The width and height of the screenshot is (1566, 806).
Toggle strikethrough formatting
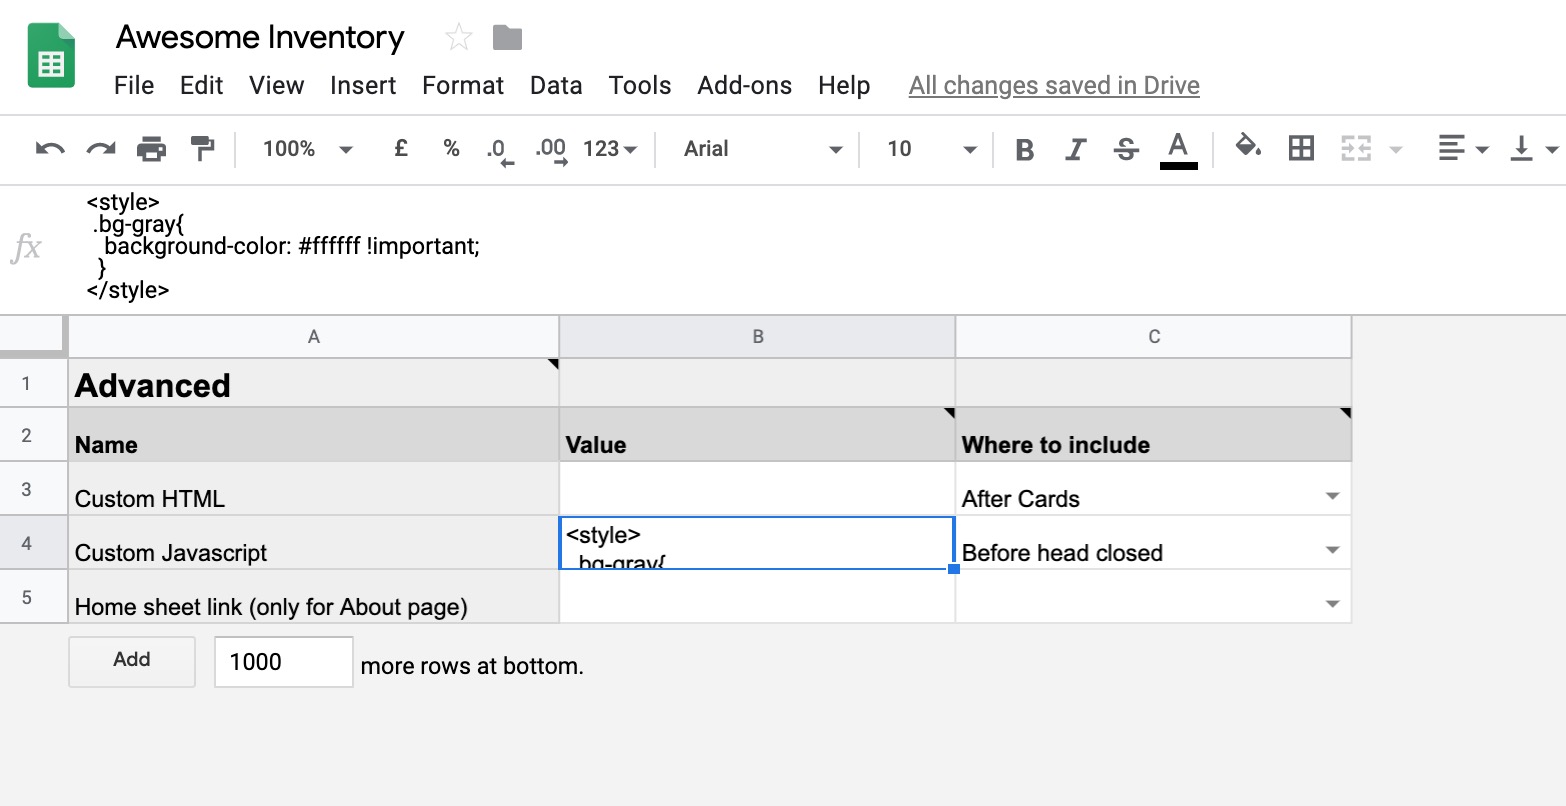[x=1126, y=149]
